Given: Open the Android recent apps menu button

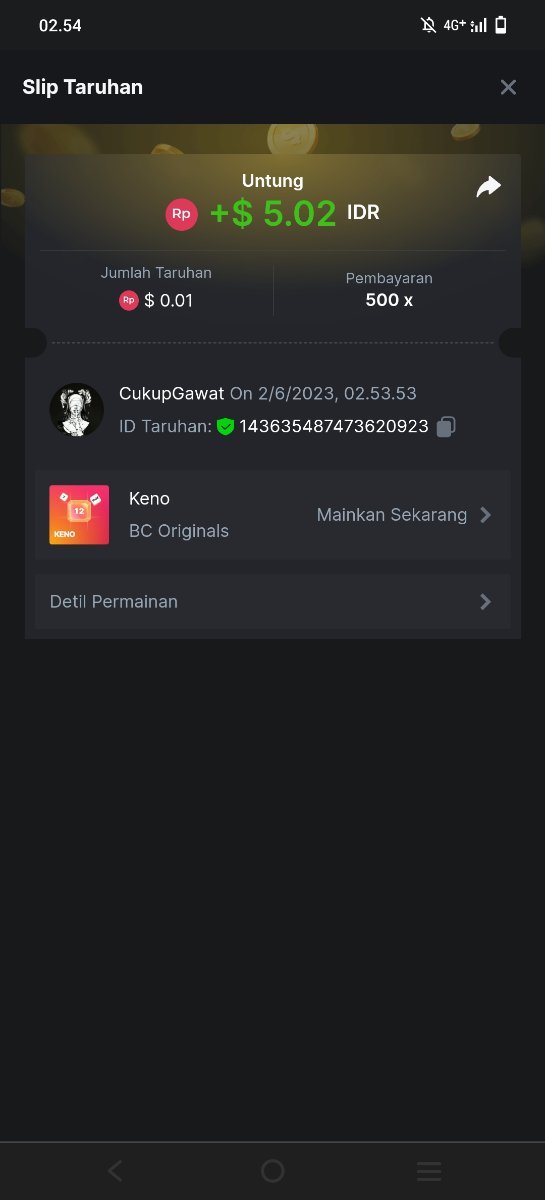Looking at the screenshot, I should point(429,1171).
